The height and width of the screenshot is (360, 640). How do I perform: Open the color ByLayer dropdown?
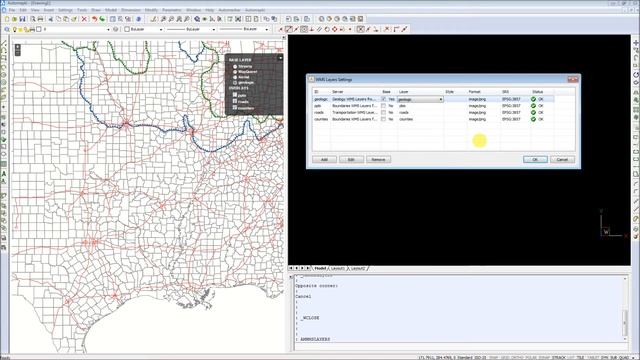pyautogui.click(x=161, y=29)
